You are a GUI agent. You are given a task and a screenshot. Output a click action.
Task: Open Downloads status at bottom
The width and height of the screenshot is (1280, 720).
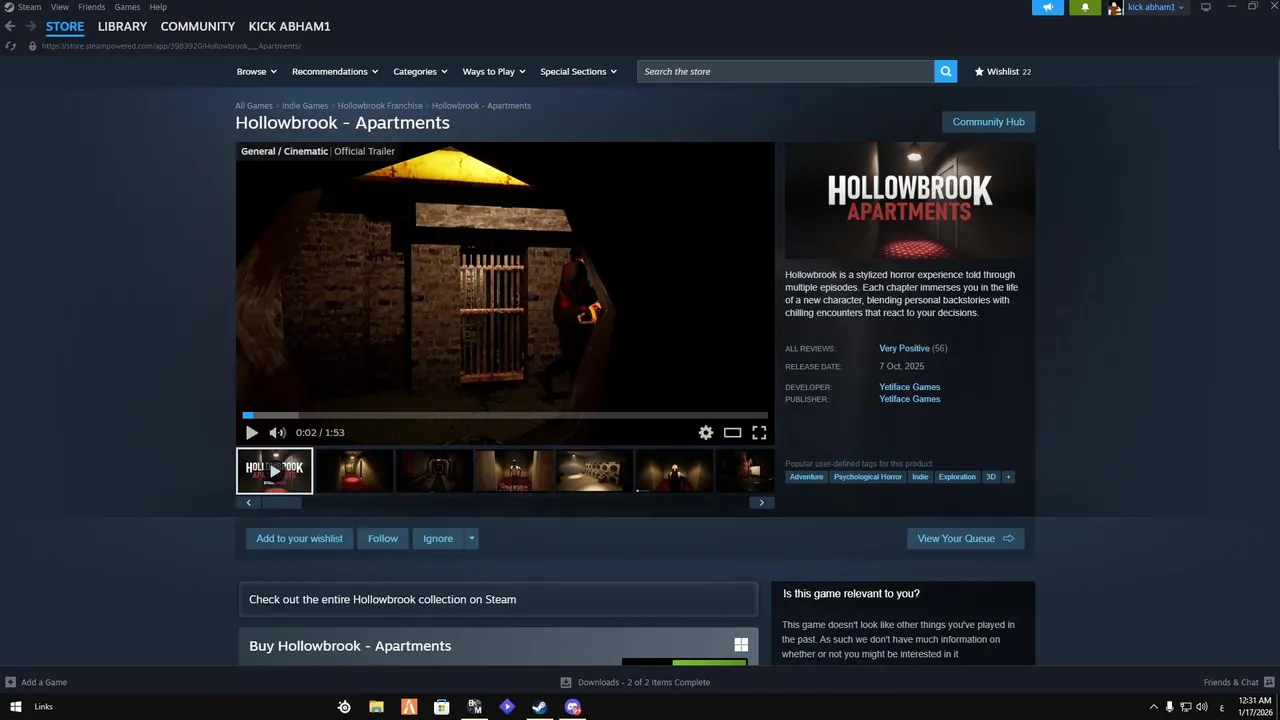point(635,682)
